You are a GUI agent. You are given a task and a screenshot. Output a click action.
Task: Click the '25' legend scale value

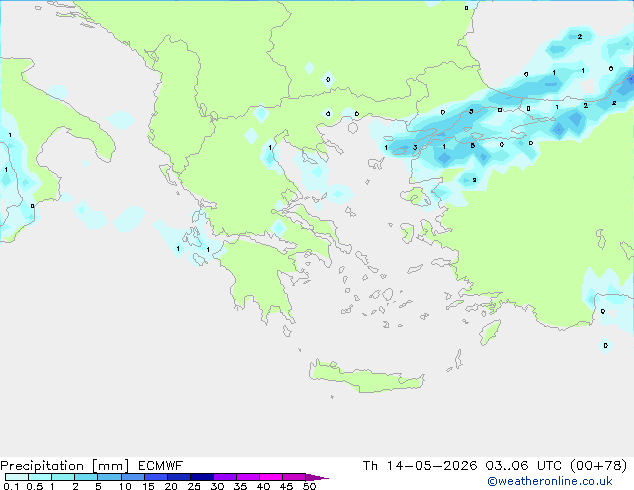pyautogui.click(x=194, y=486)
